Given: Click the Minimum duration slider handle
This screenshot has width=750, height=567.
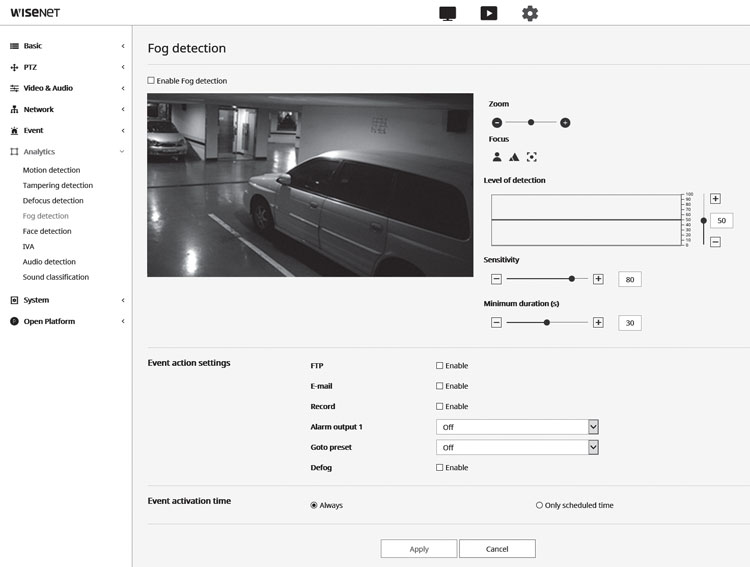Looking at the screenshot, I should [546, 322].
